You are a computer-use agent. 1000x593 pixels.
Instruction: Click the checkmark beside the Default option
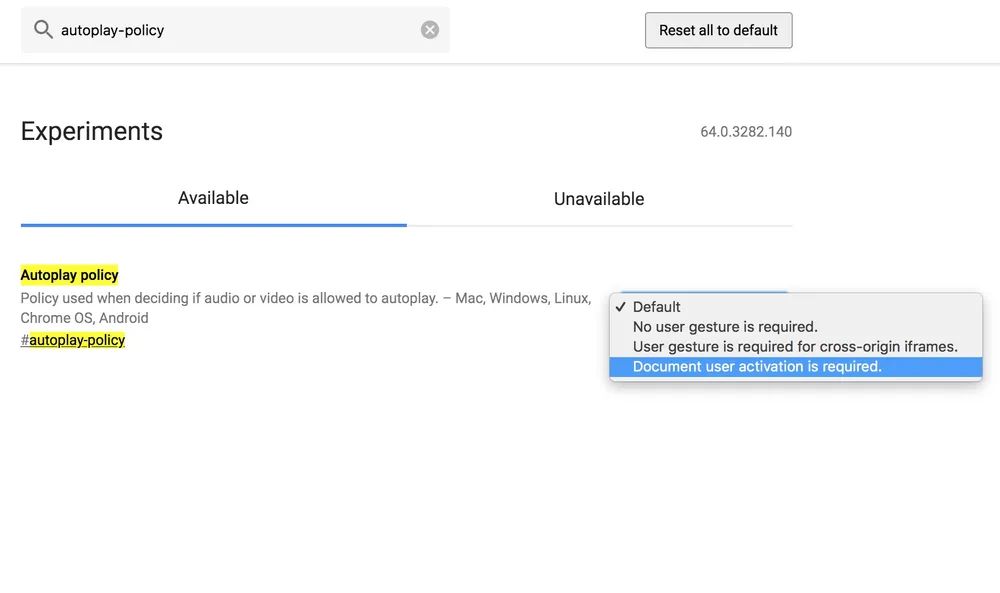coord(621,307)
